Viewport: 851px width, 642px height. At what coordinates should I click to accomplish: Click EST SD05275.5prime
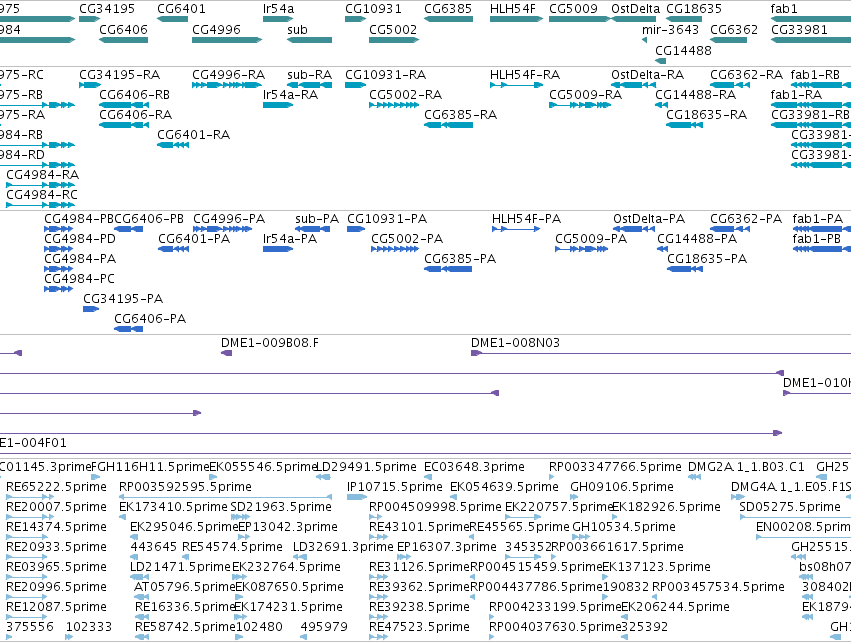pos(795,517)
